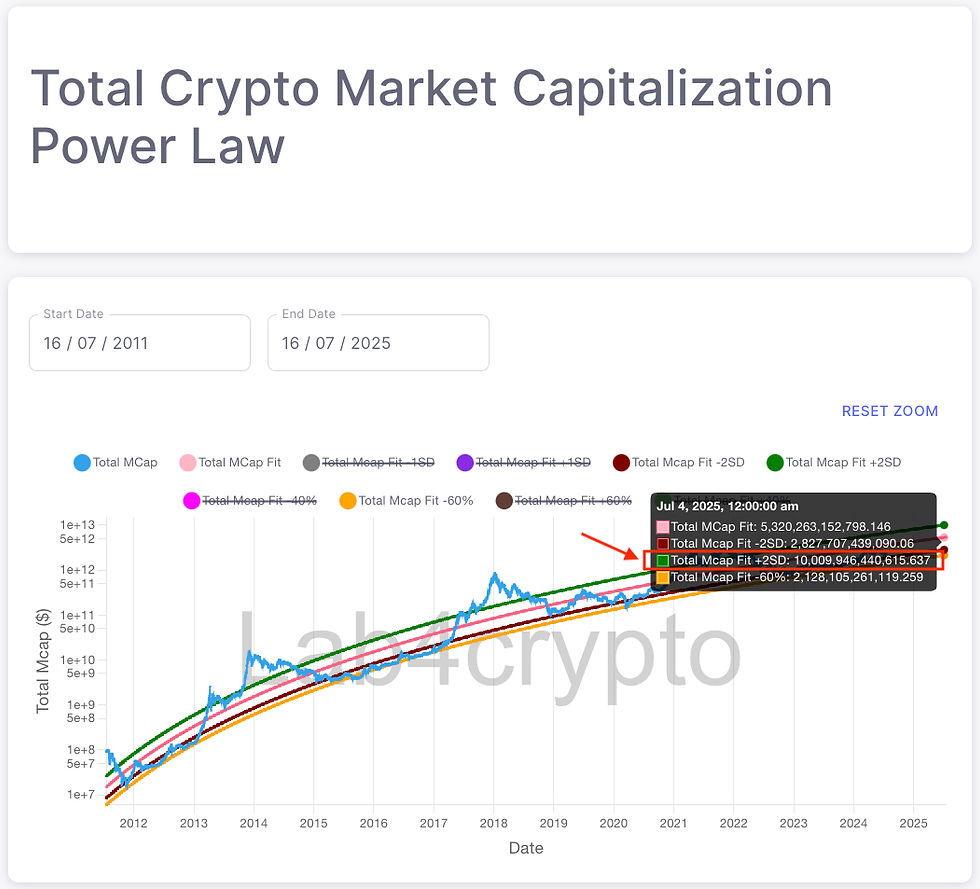Show the struck-through Total Mcap Fit -1SD label
The height and width of the screenshot is (889, 980).
click(x=377, y=463)
